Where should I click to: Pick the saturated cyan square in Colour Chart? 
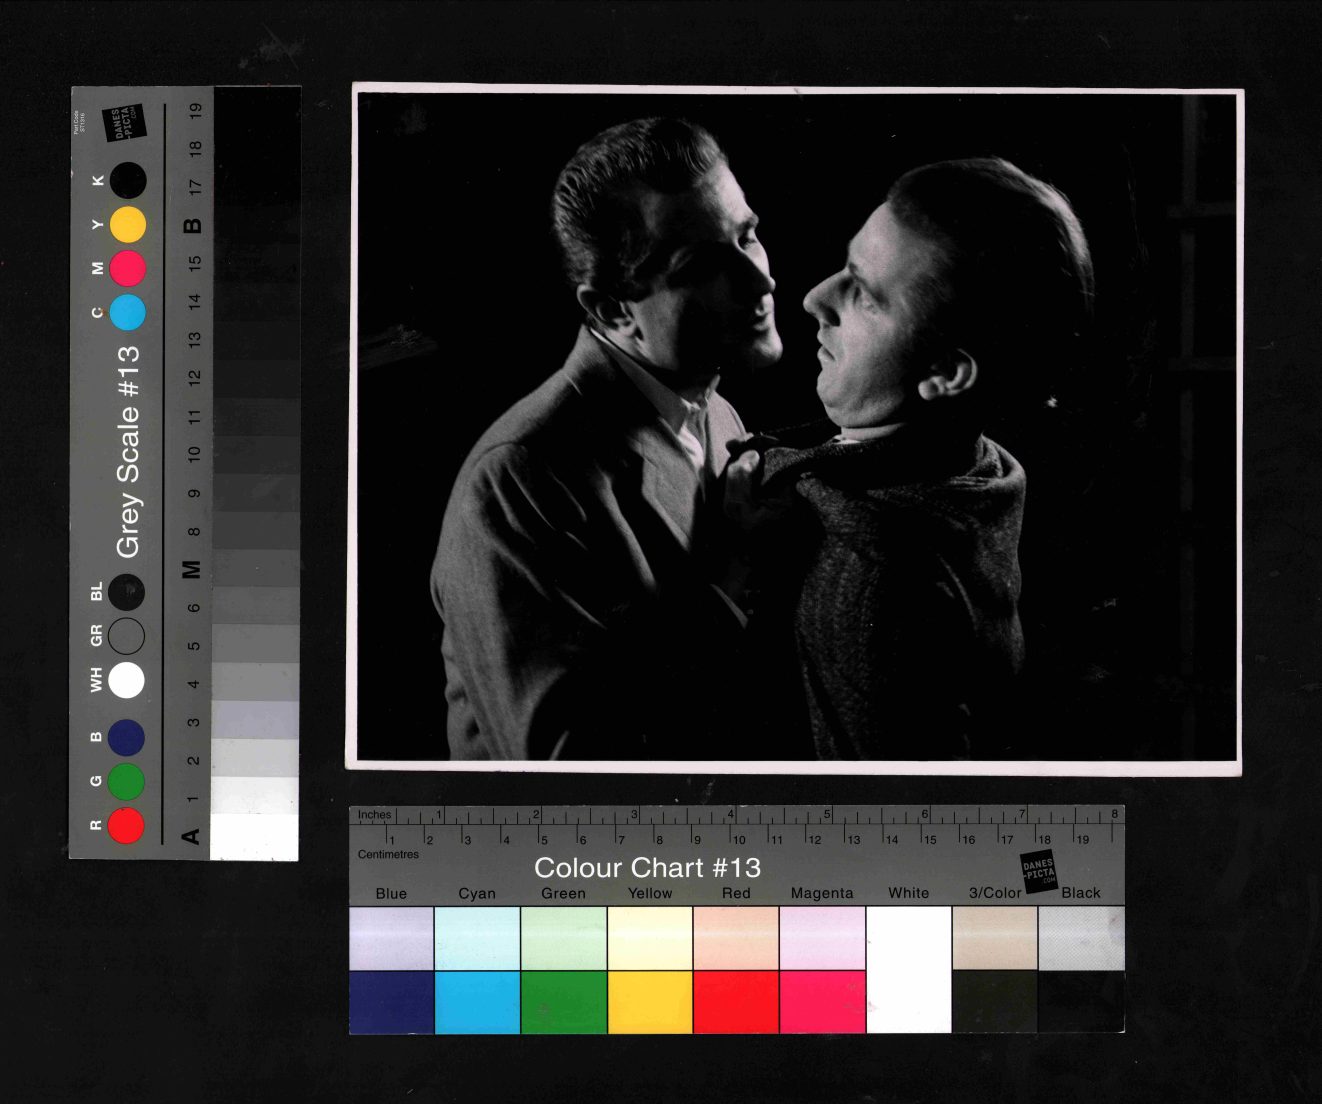477,1002
